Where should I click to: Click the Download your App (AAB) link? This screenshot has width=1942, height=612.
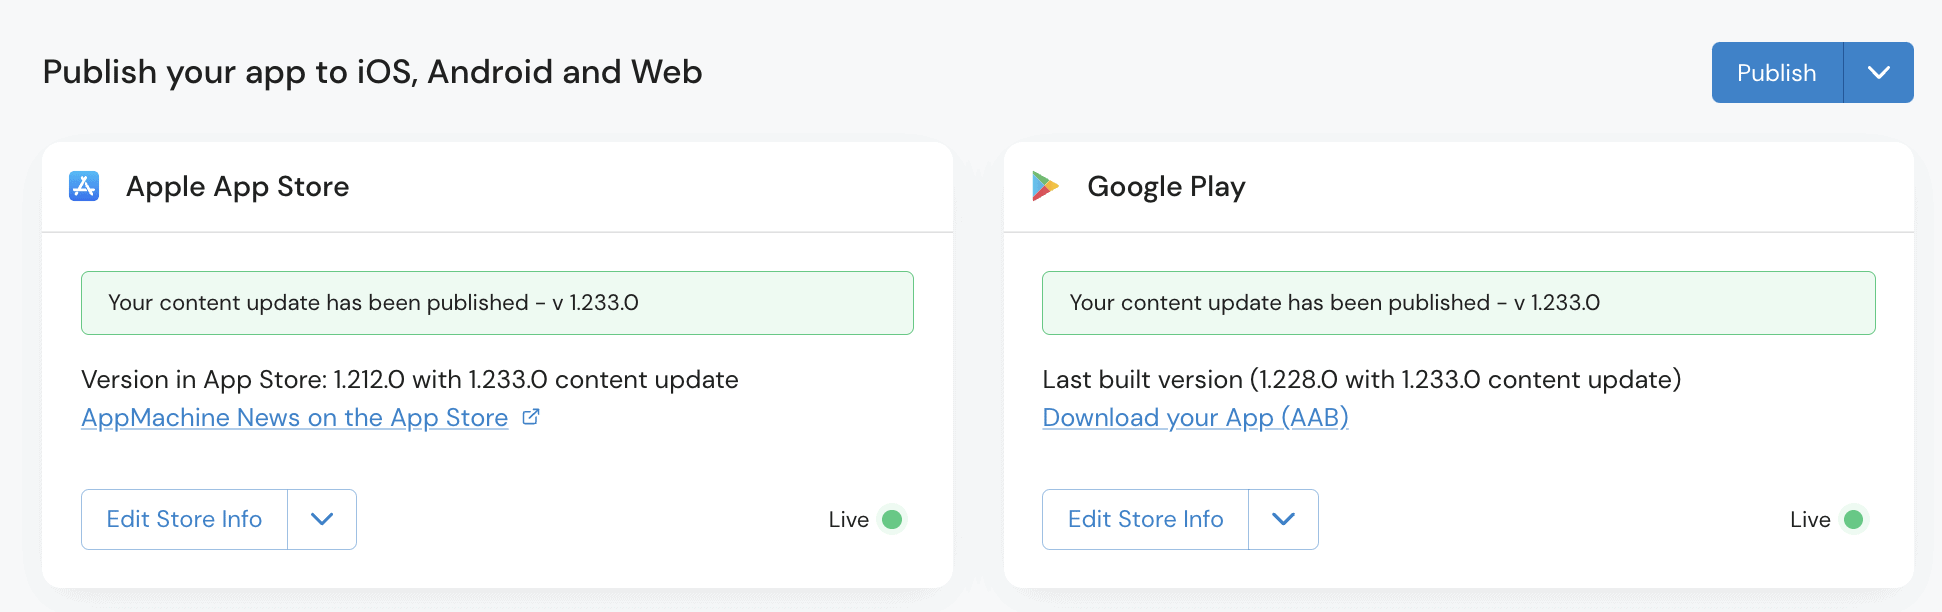1195,418
